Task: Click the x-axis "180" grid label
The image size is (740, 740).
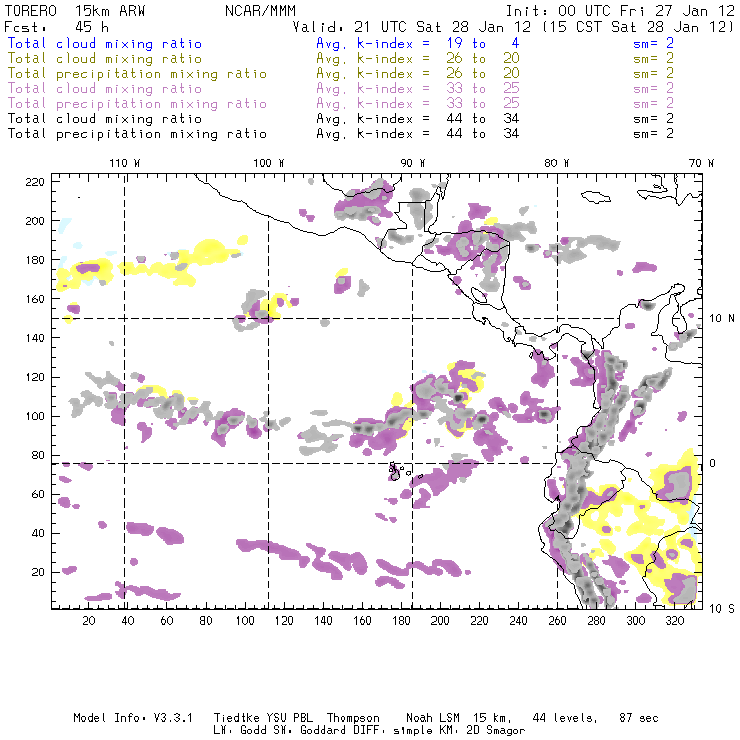Action: click(x=401, y=621)
